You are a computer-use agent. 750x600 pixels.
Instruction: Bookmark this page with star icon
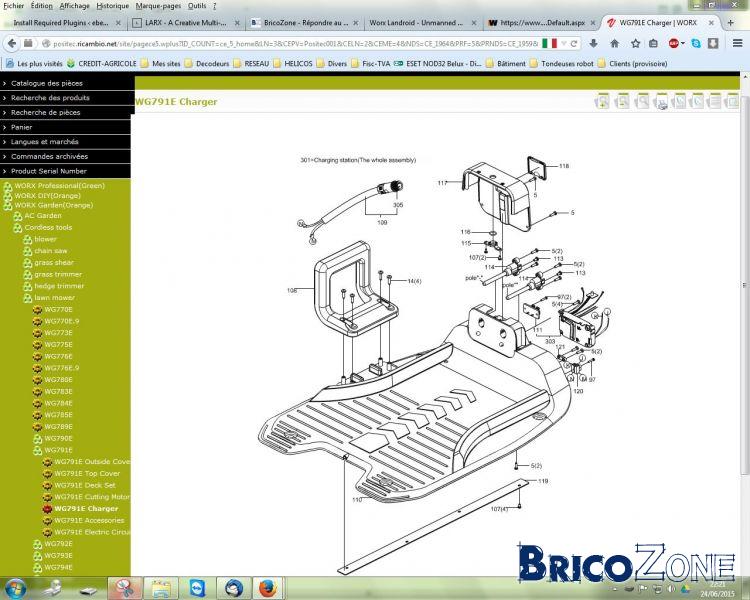pyautogui.click(x=635, y=44)
